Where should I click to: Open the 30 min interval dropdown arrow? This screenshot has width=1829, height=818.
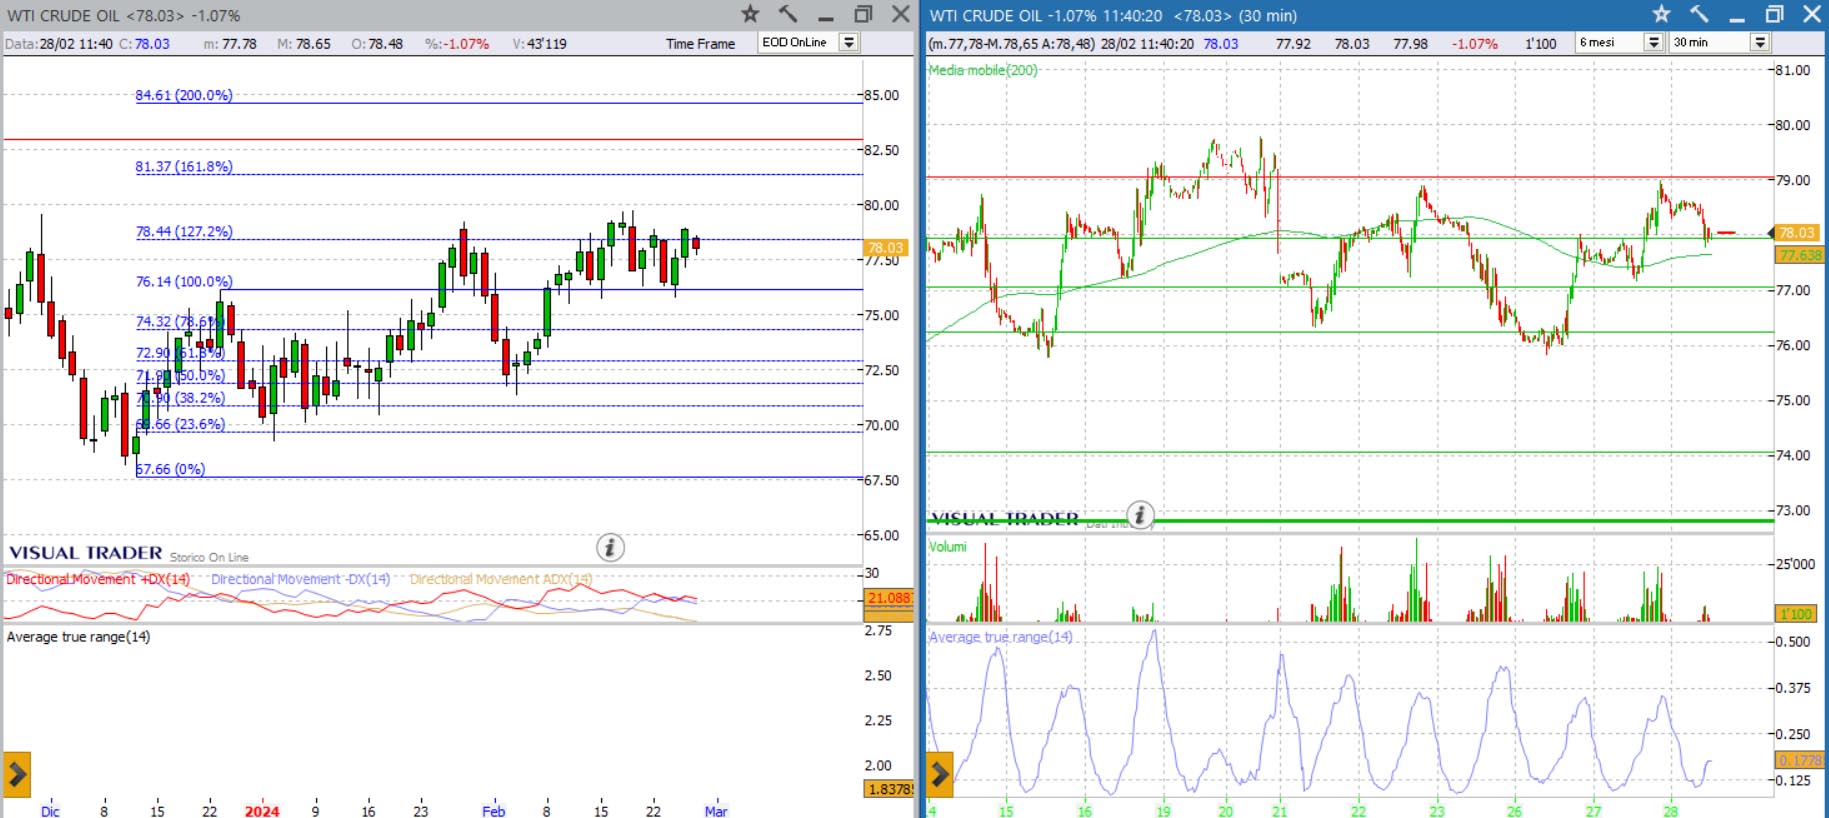pyautogui.click(x=1760, y=42)
